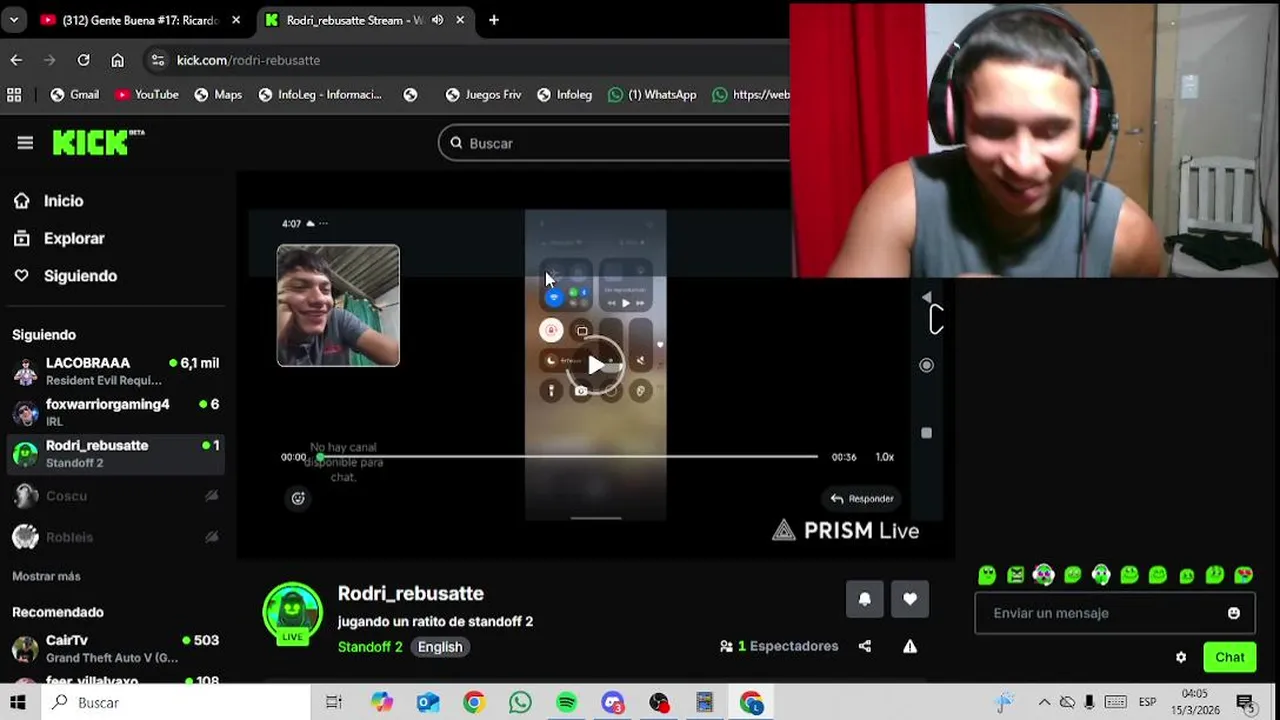Image resolution: width=1280 pixels, height=720 pixels.
Task: Seek on the video progress bar
Action: point(569,457)
